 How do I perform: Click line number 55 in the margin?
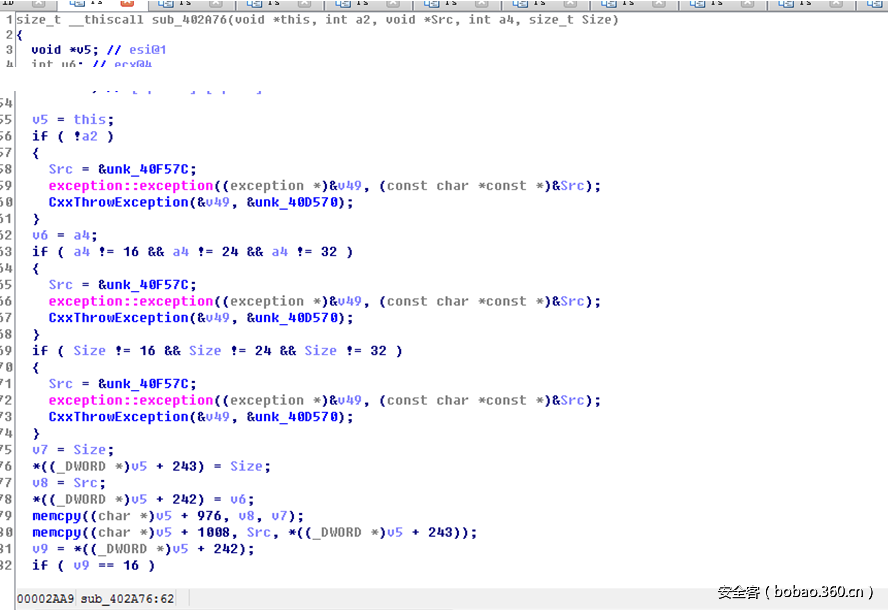click(x=10, y=119)
